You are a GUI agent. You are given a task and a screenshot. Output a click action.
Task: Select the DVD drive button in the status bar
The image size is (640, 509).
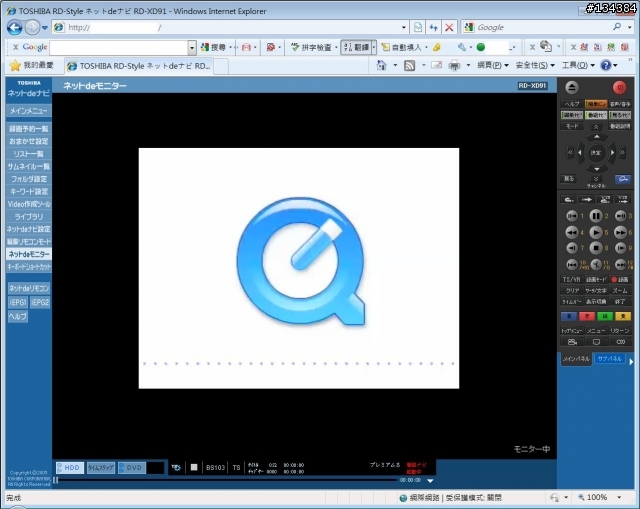[x=132, y=468]
